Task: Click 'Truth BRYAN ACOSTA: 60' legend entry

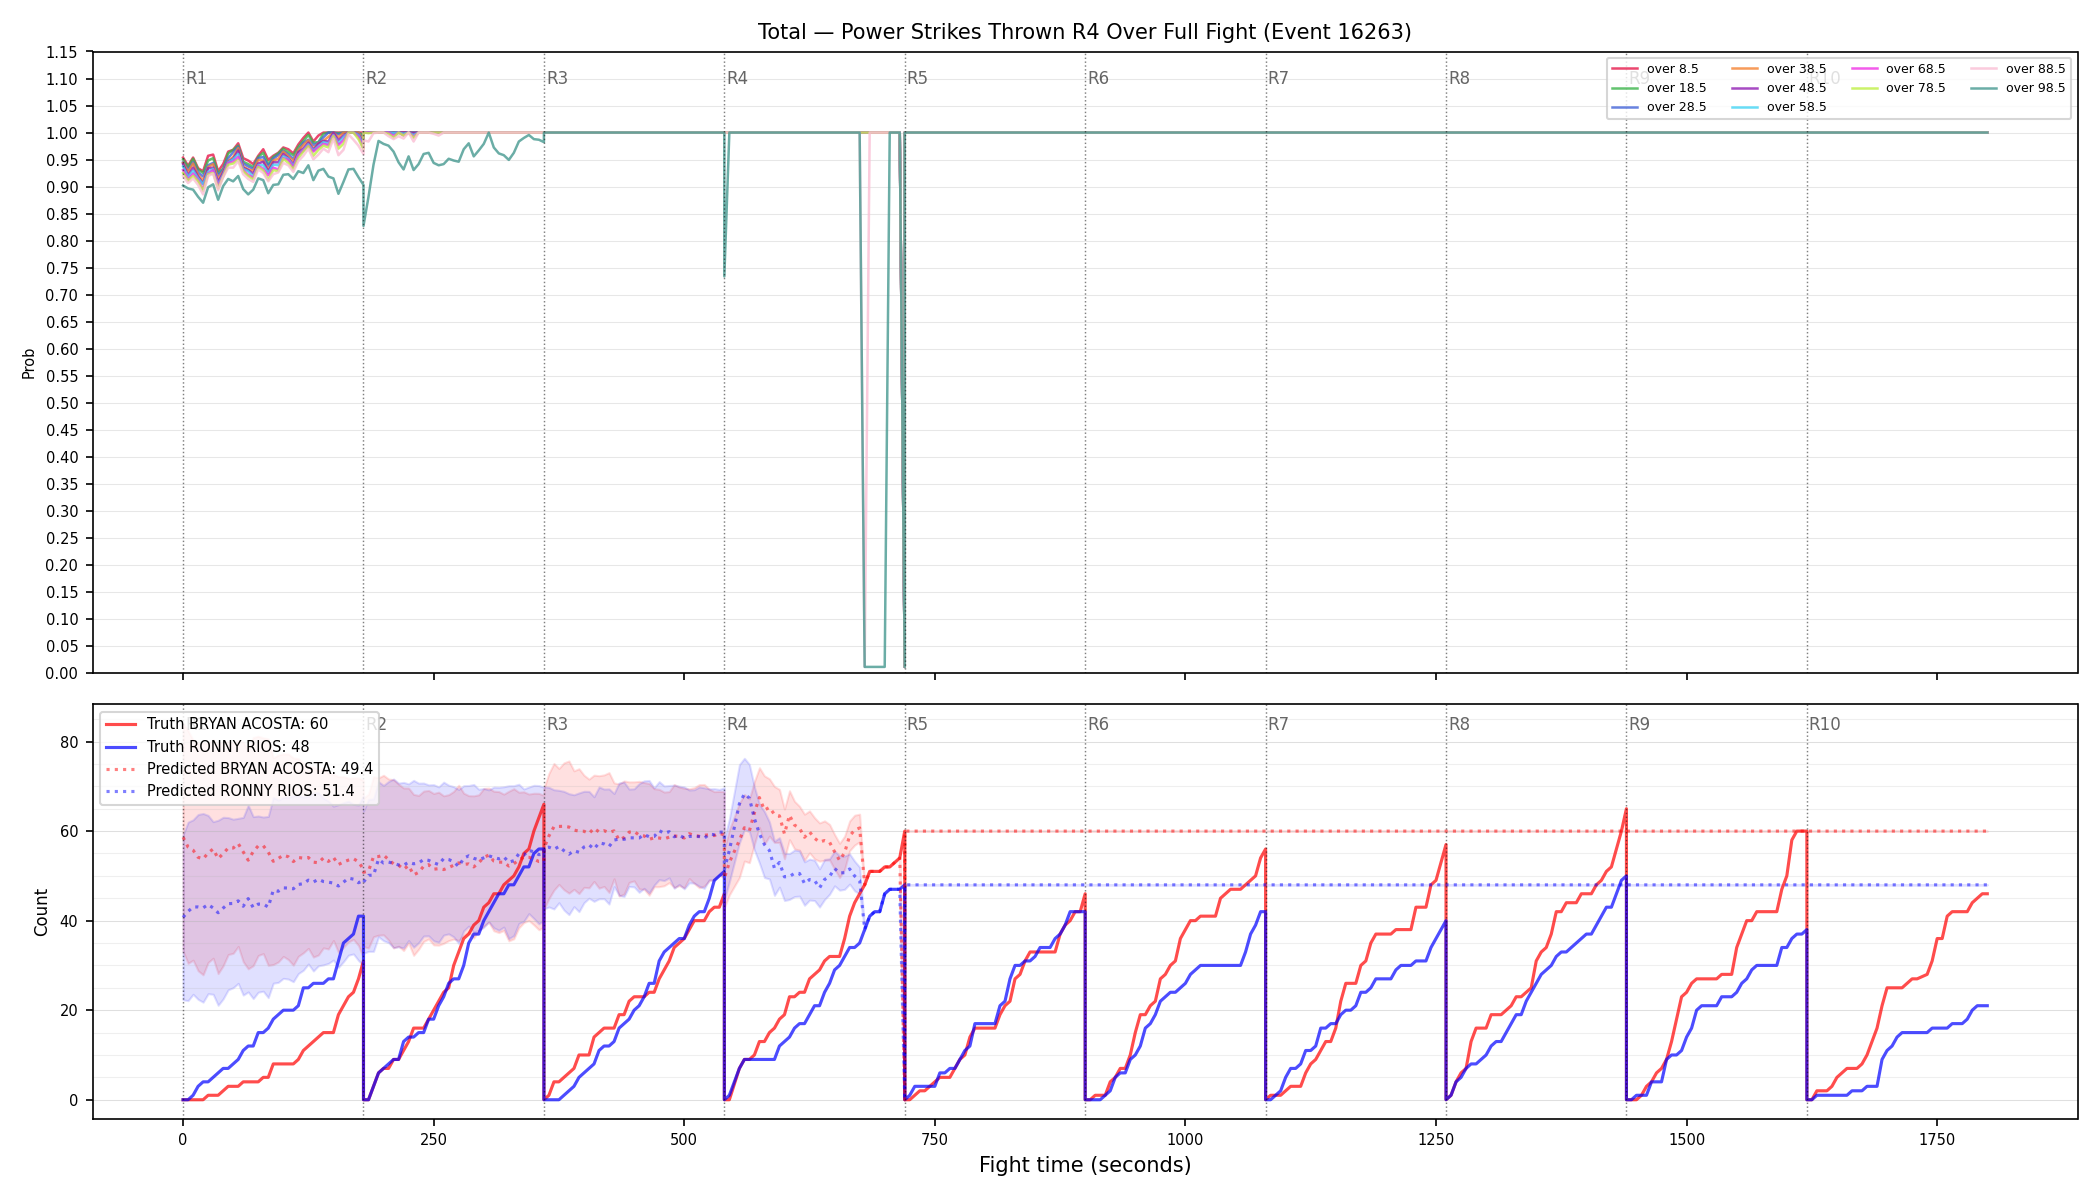Action: point(216,724)
